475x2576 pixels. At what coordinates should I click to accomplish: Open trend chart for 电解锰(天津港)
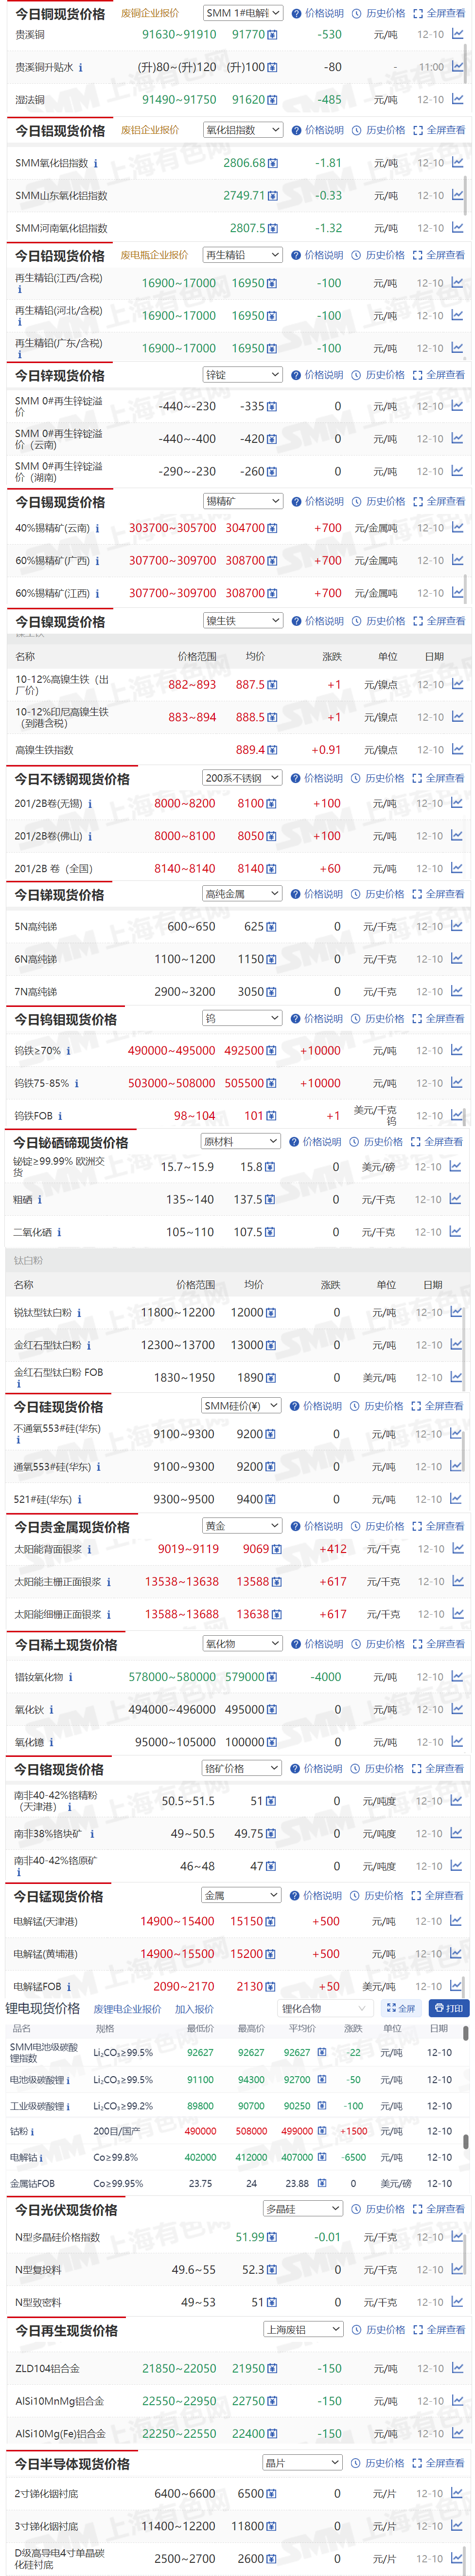(x=456, y=1920)
